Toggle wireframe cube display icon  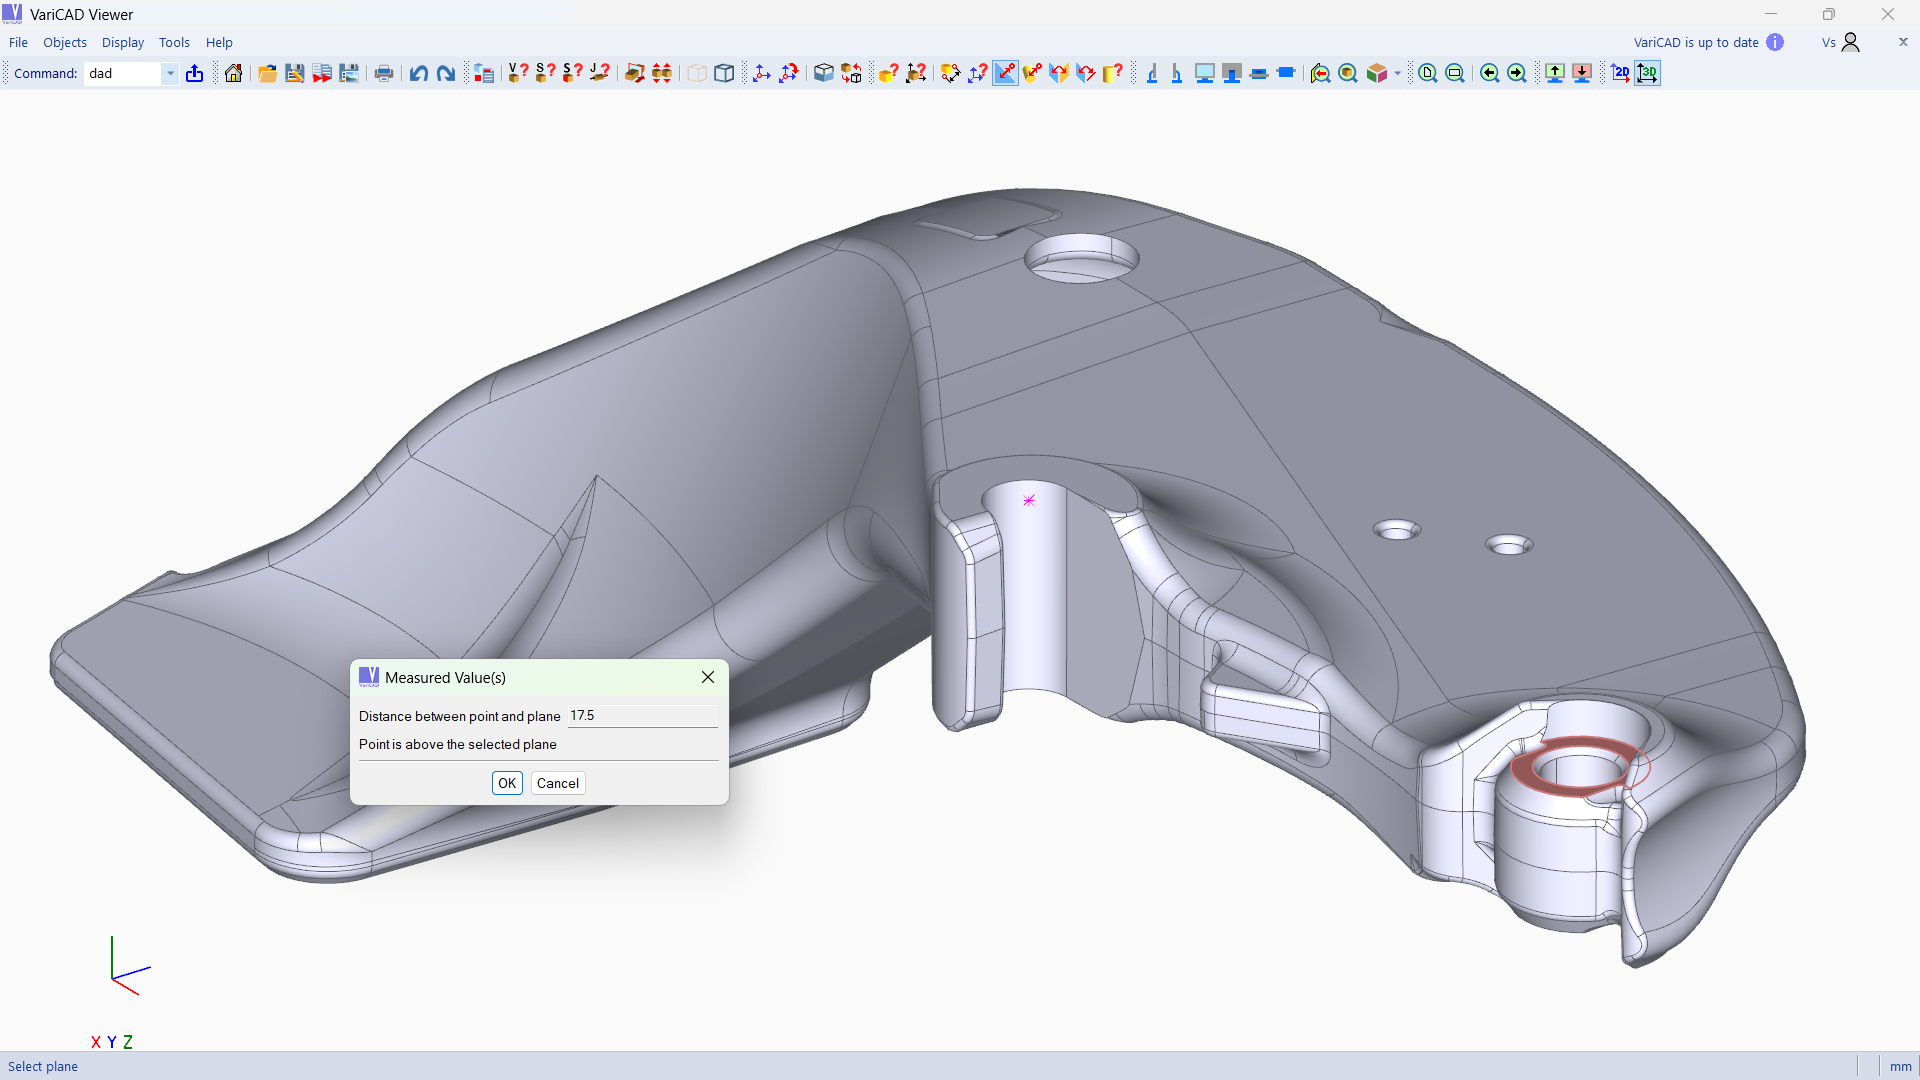point(725,73)
